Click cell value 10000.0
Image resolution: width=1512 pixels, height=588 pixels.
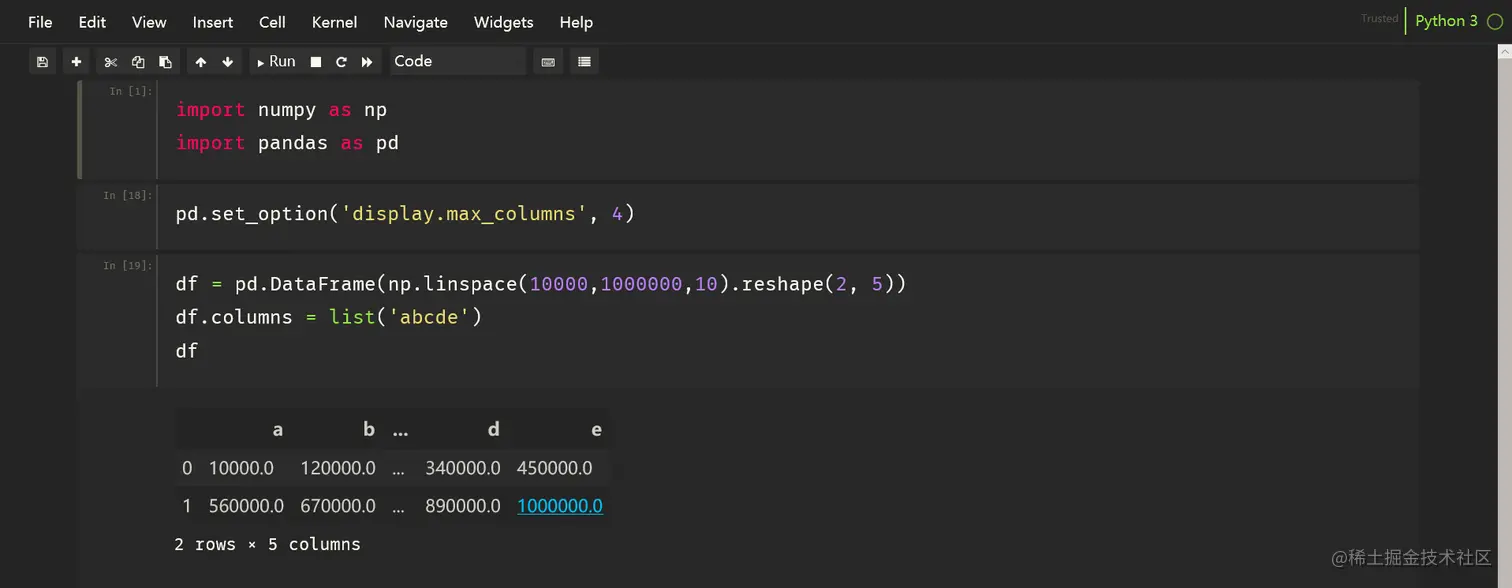pos(241,468)
